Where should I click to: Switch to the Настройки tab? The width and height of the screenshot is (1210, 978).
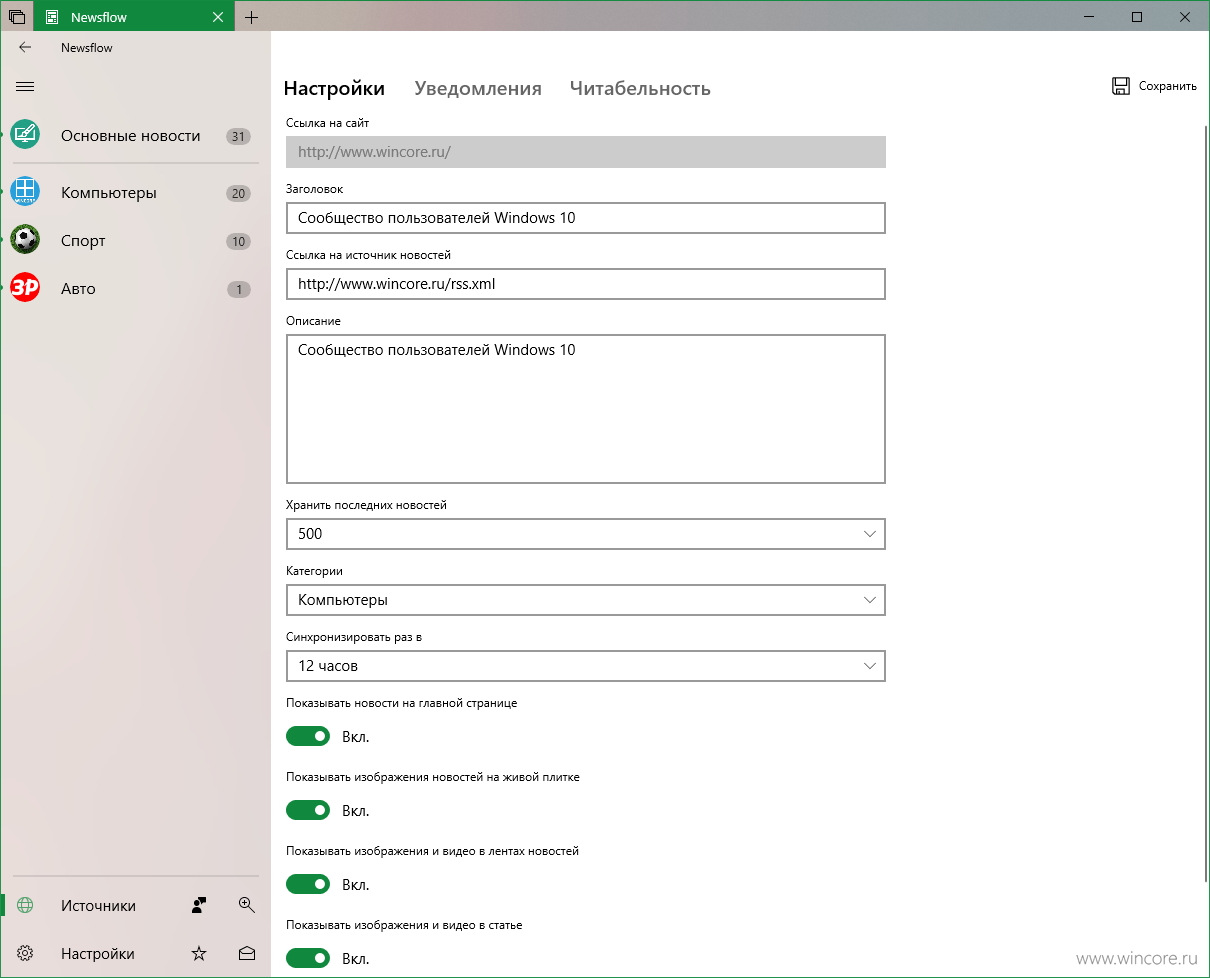coord(334,88)
